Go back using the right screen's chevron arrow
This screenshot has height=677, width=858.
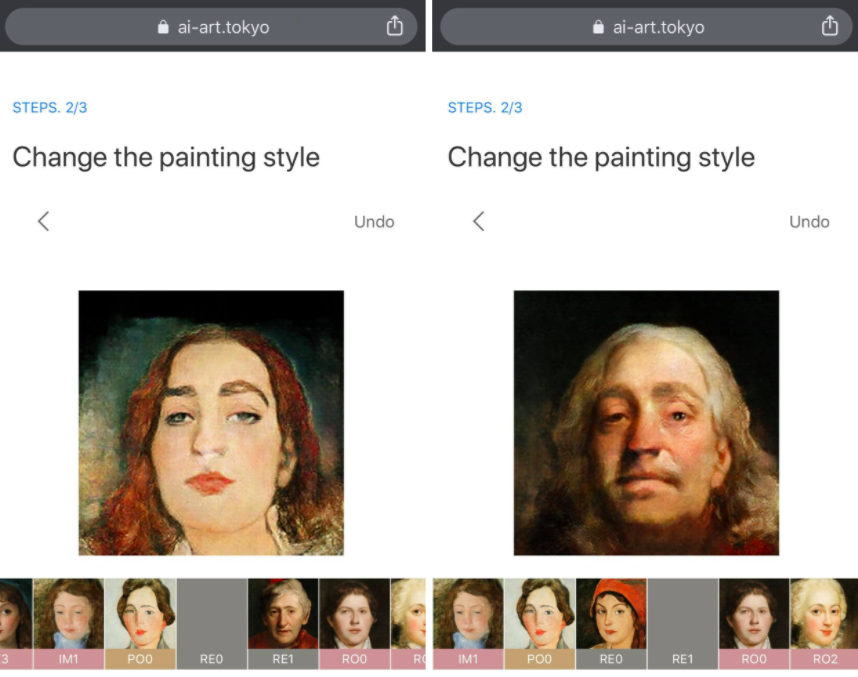point(479,222)
